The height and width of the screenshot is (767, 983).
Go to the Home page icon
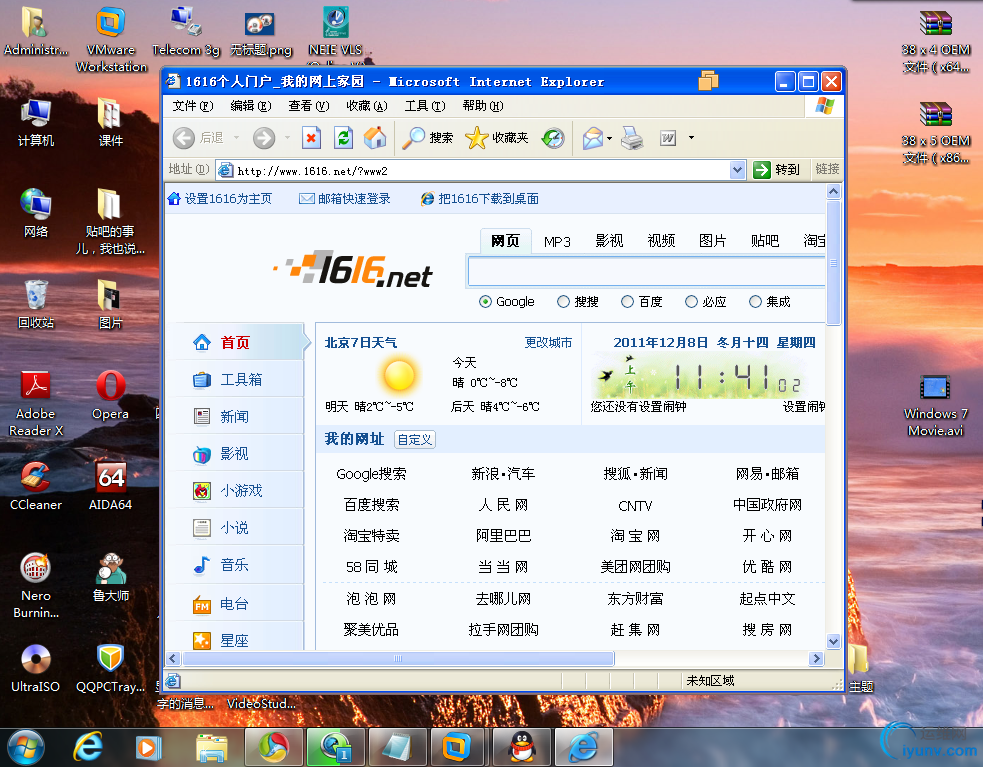pyautogui.click(x=375, y=138)
